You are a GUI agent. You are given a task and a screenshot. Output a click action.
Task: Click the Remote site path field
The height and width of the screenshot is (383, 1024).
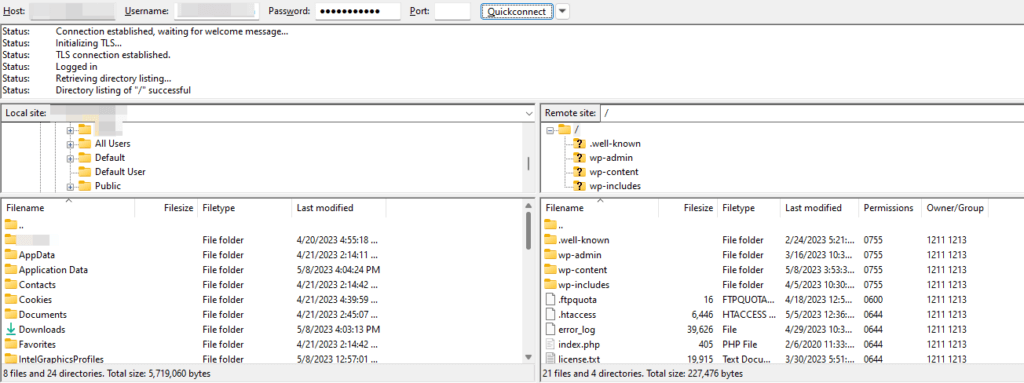811,113
